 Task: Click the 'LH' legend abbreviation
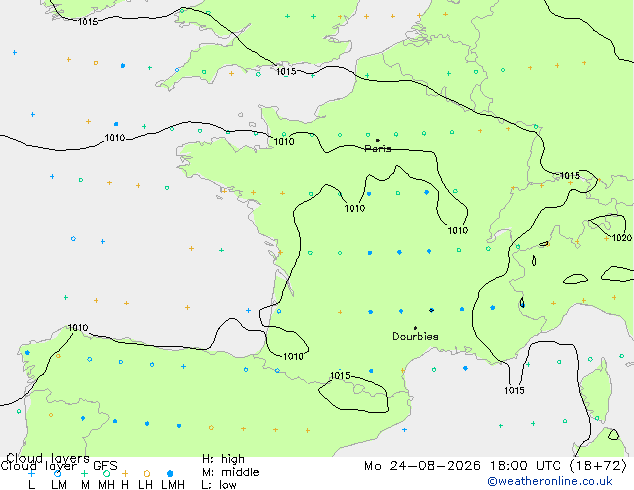click(x=145, y=484)
